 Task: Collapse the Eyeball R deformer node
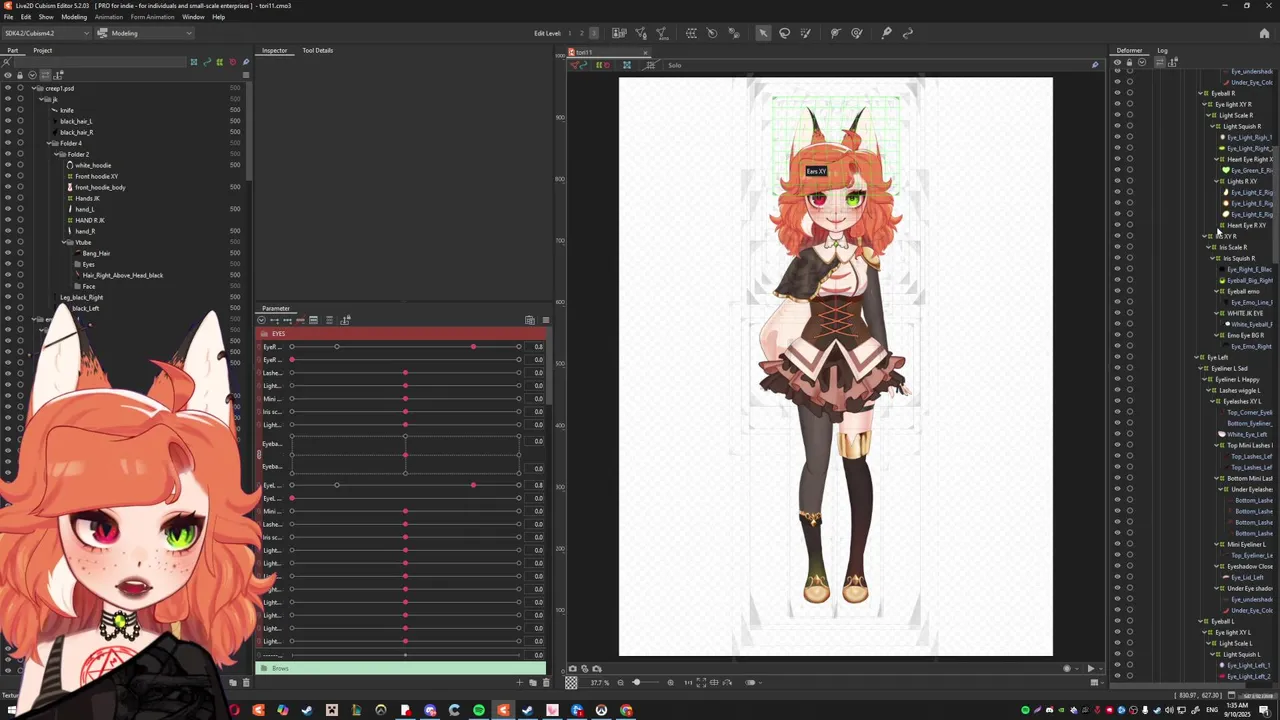point(1201,93)
